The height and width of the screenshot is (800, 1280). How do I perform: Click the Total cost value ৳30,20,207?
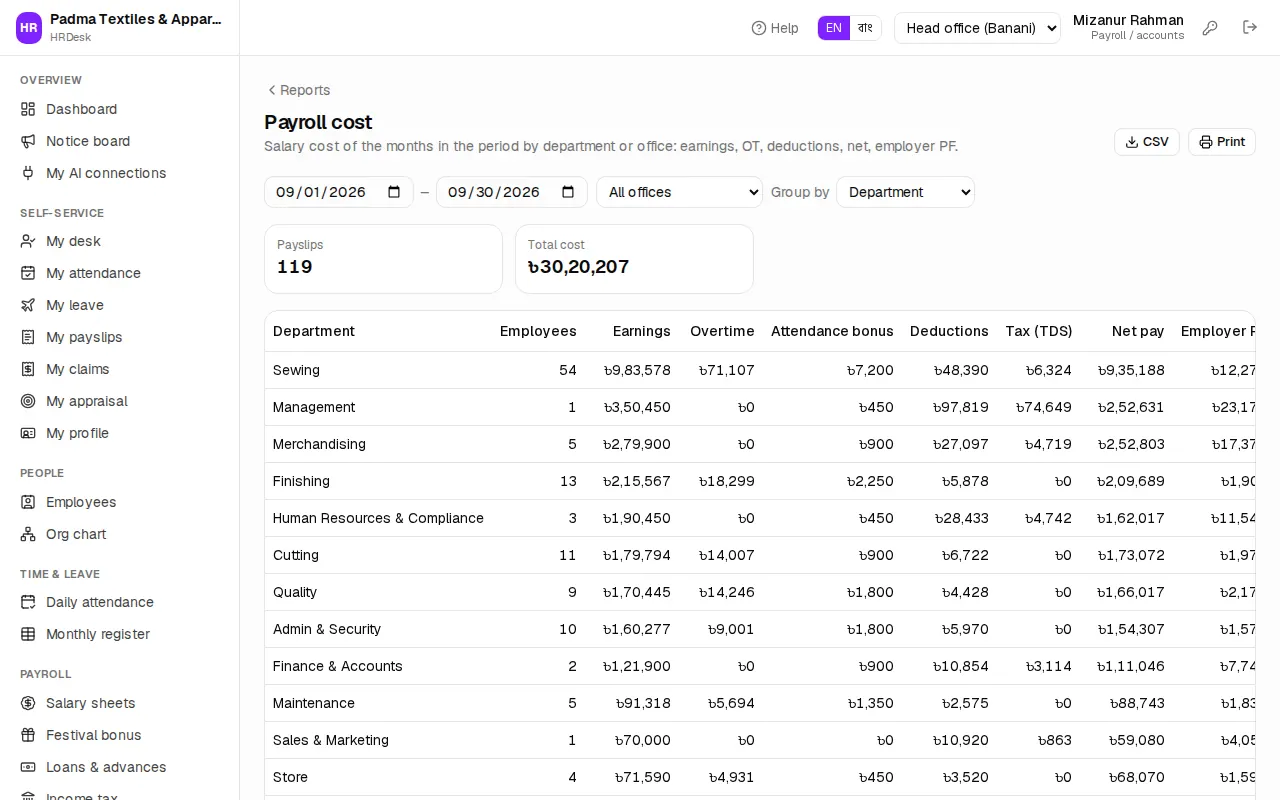[578, 267]
